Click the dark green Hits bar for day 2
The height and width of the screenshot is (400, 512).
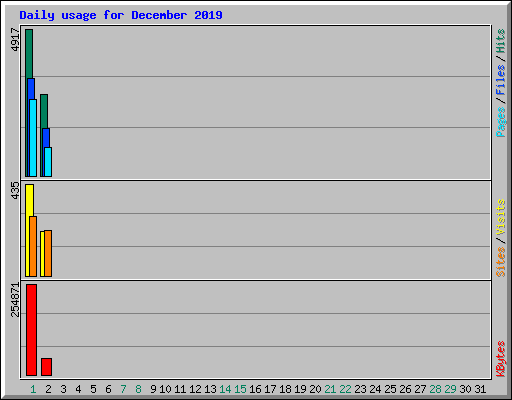(44, 111)
